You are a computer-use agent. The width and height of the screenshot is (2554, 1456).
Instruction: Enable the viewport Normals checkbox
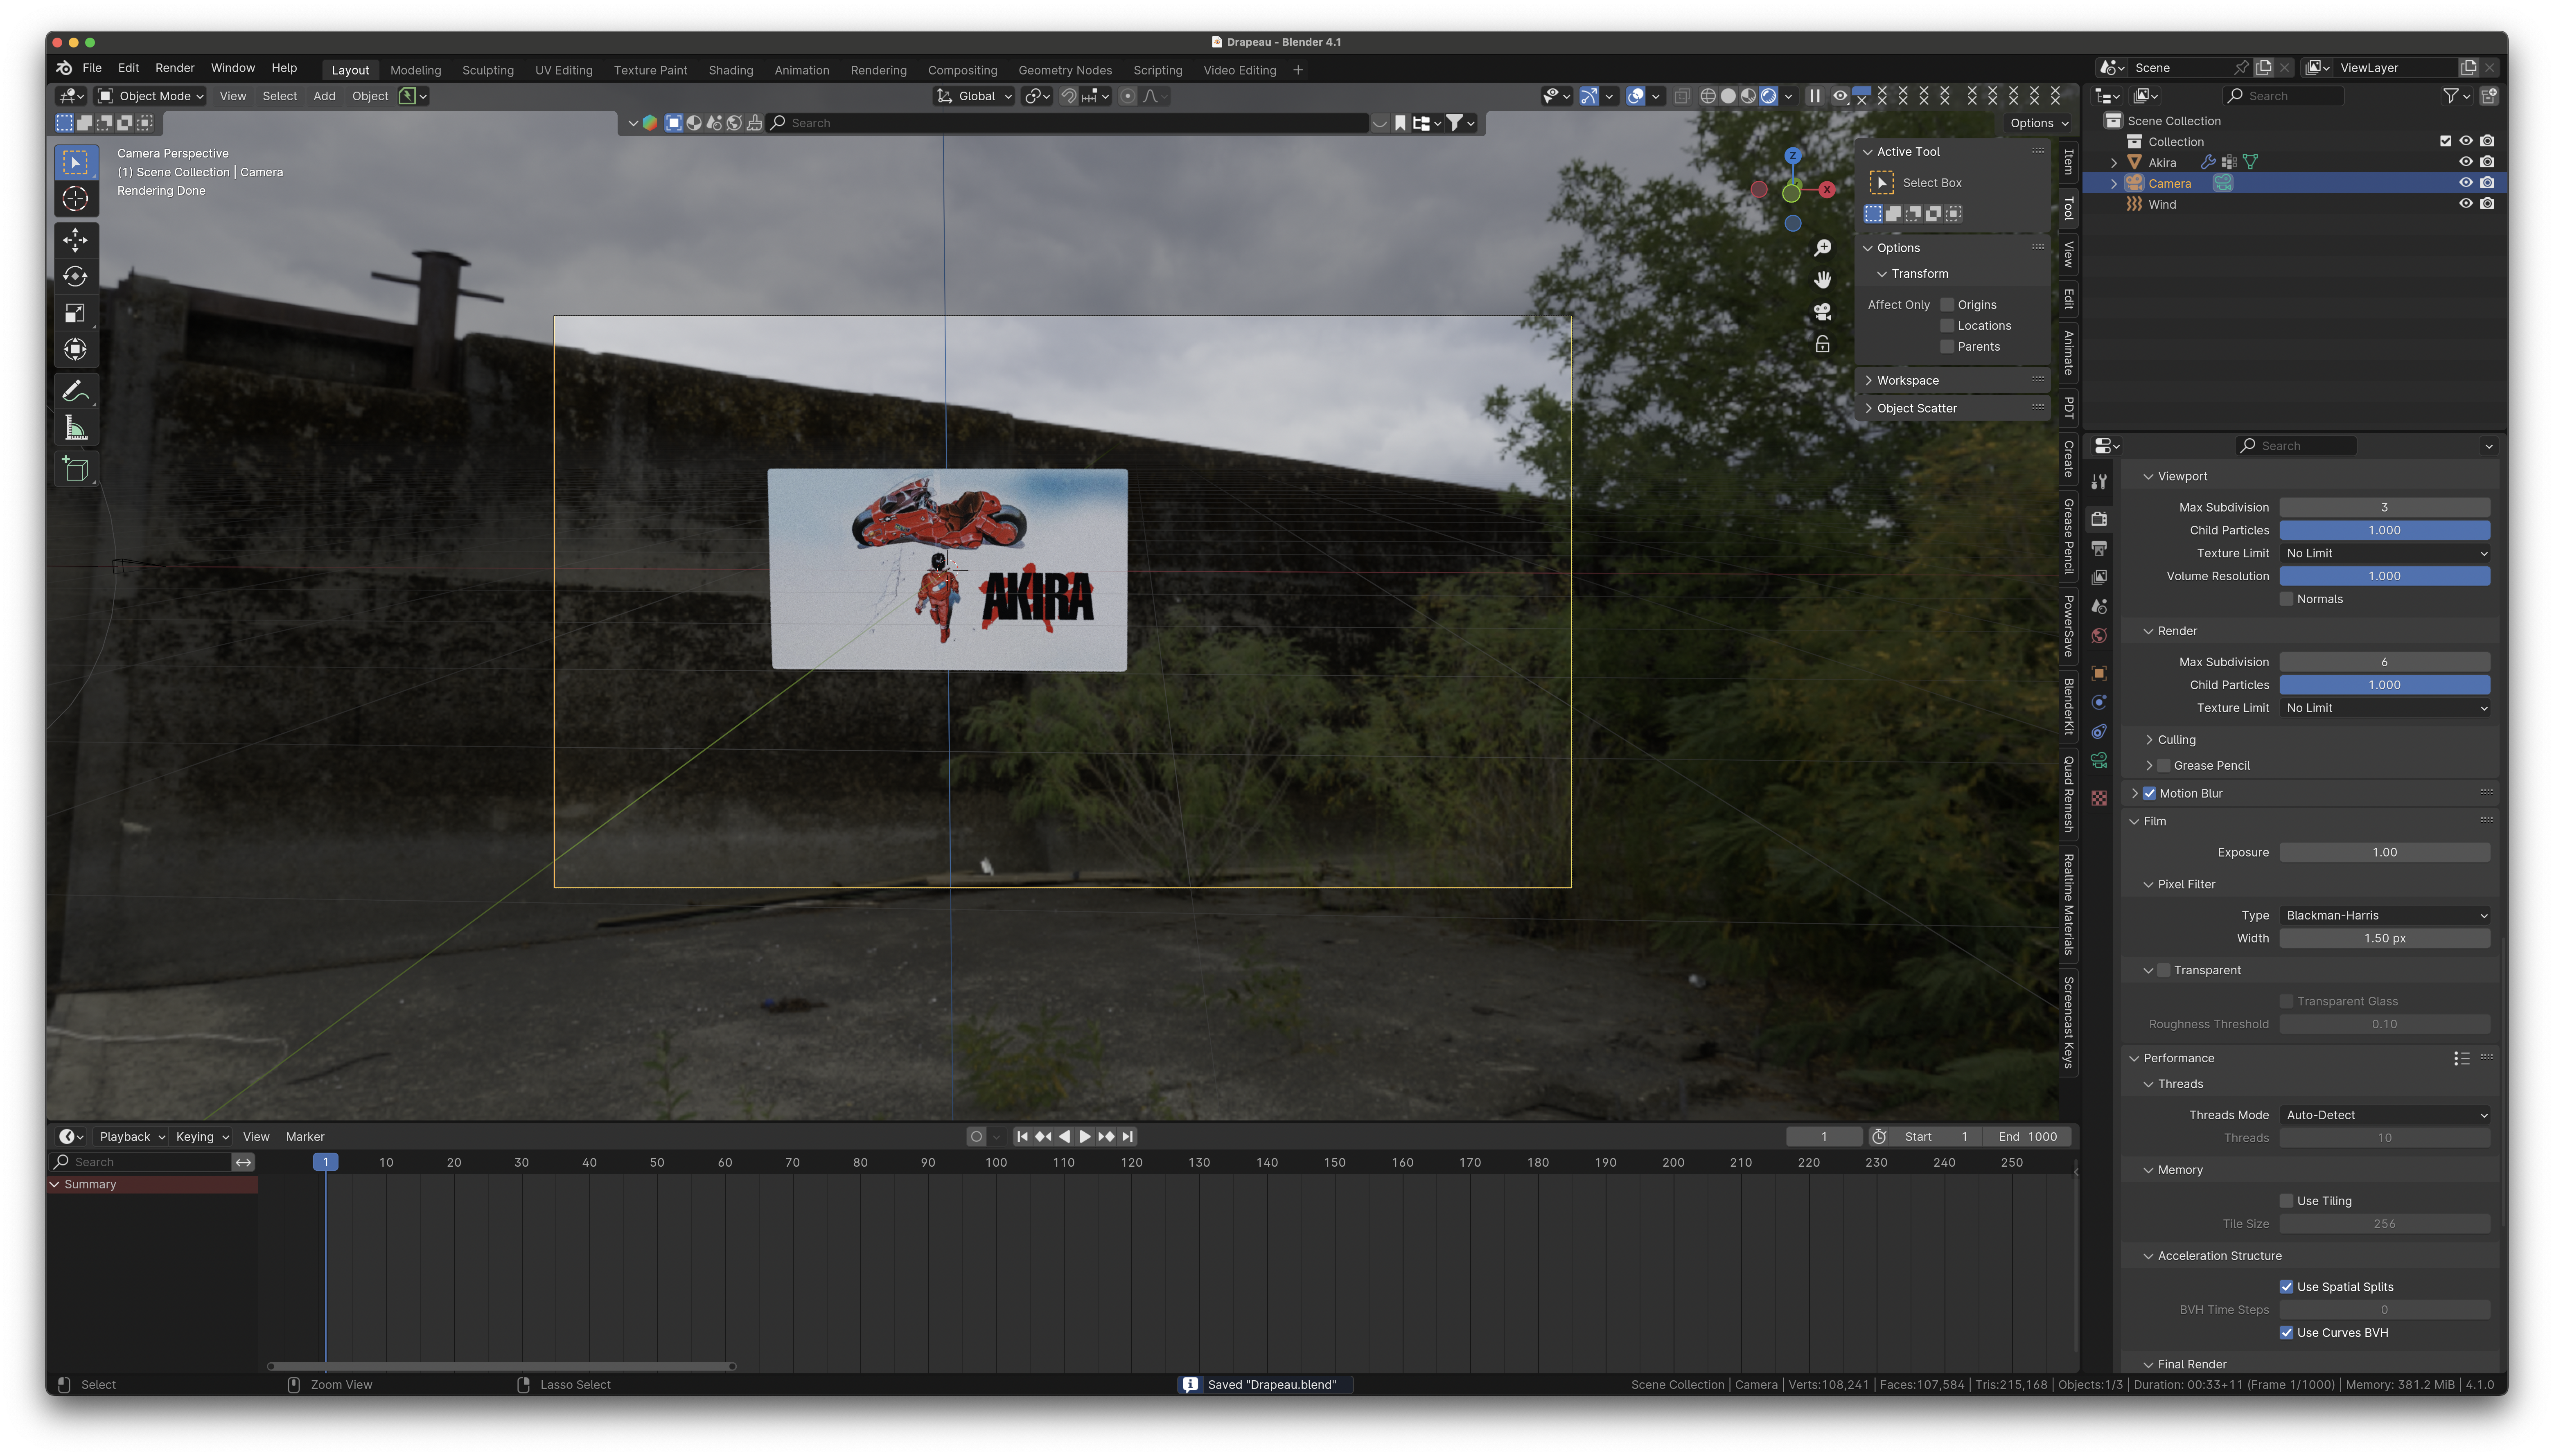click(x=2286, y=600)
